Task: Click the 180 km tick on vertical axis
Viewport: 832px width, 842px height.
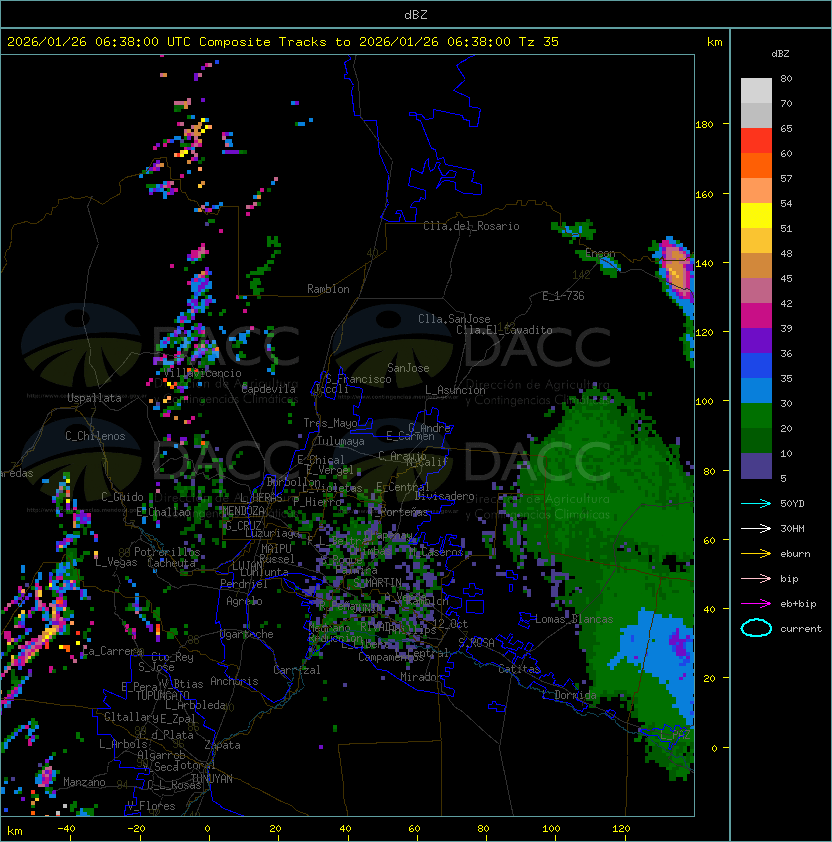Action: 704,125
